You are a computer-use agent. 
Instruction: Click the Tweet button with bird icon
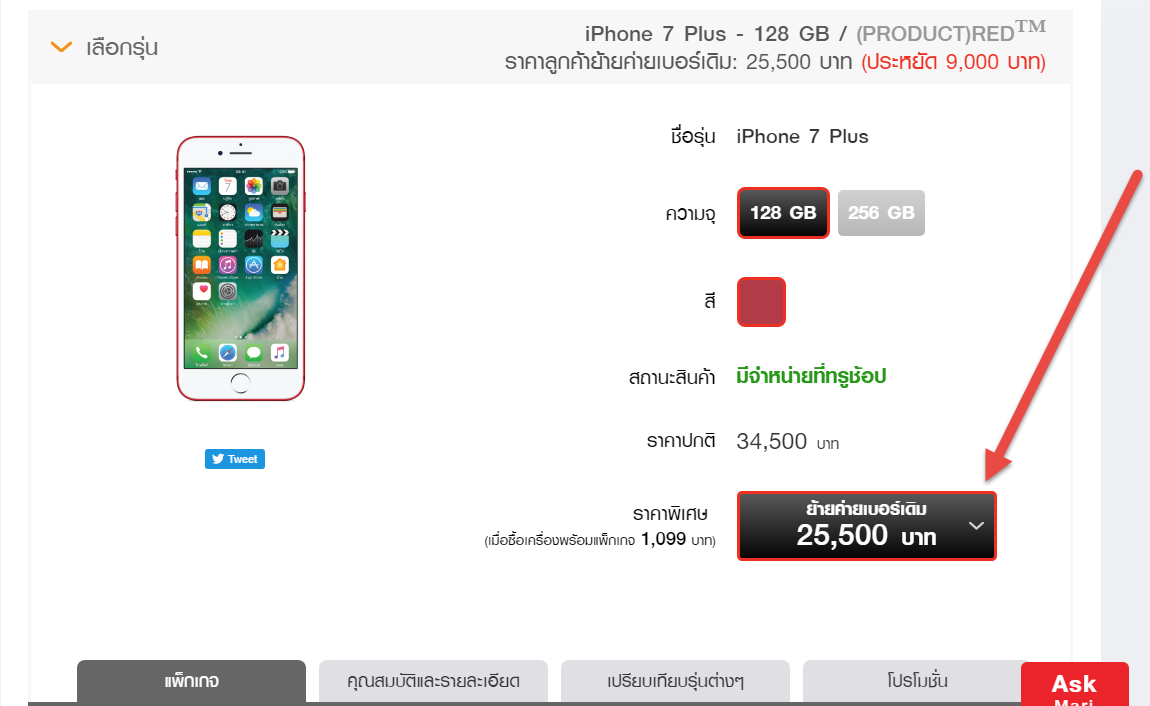[235, 459]
